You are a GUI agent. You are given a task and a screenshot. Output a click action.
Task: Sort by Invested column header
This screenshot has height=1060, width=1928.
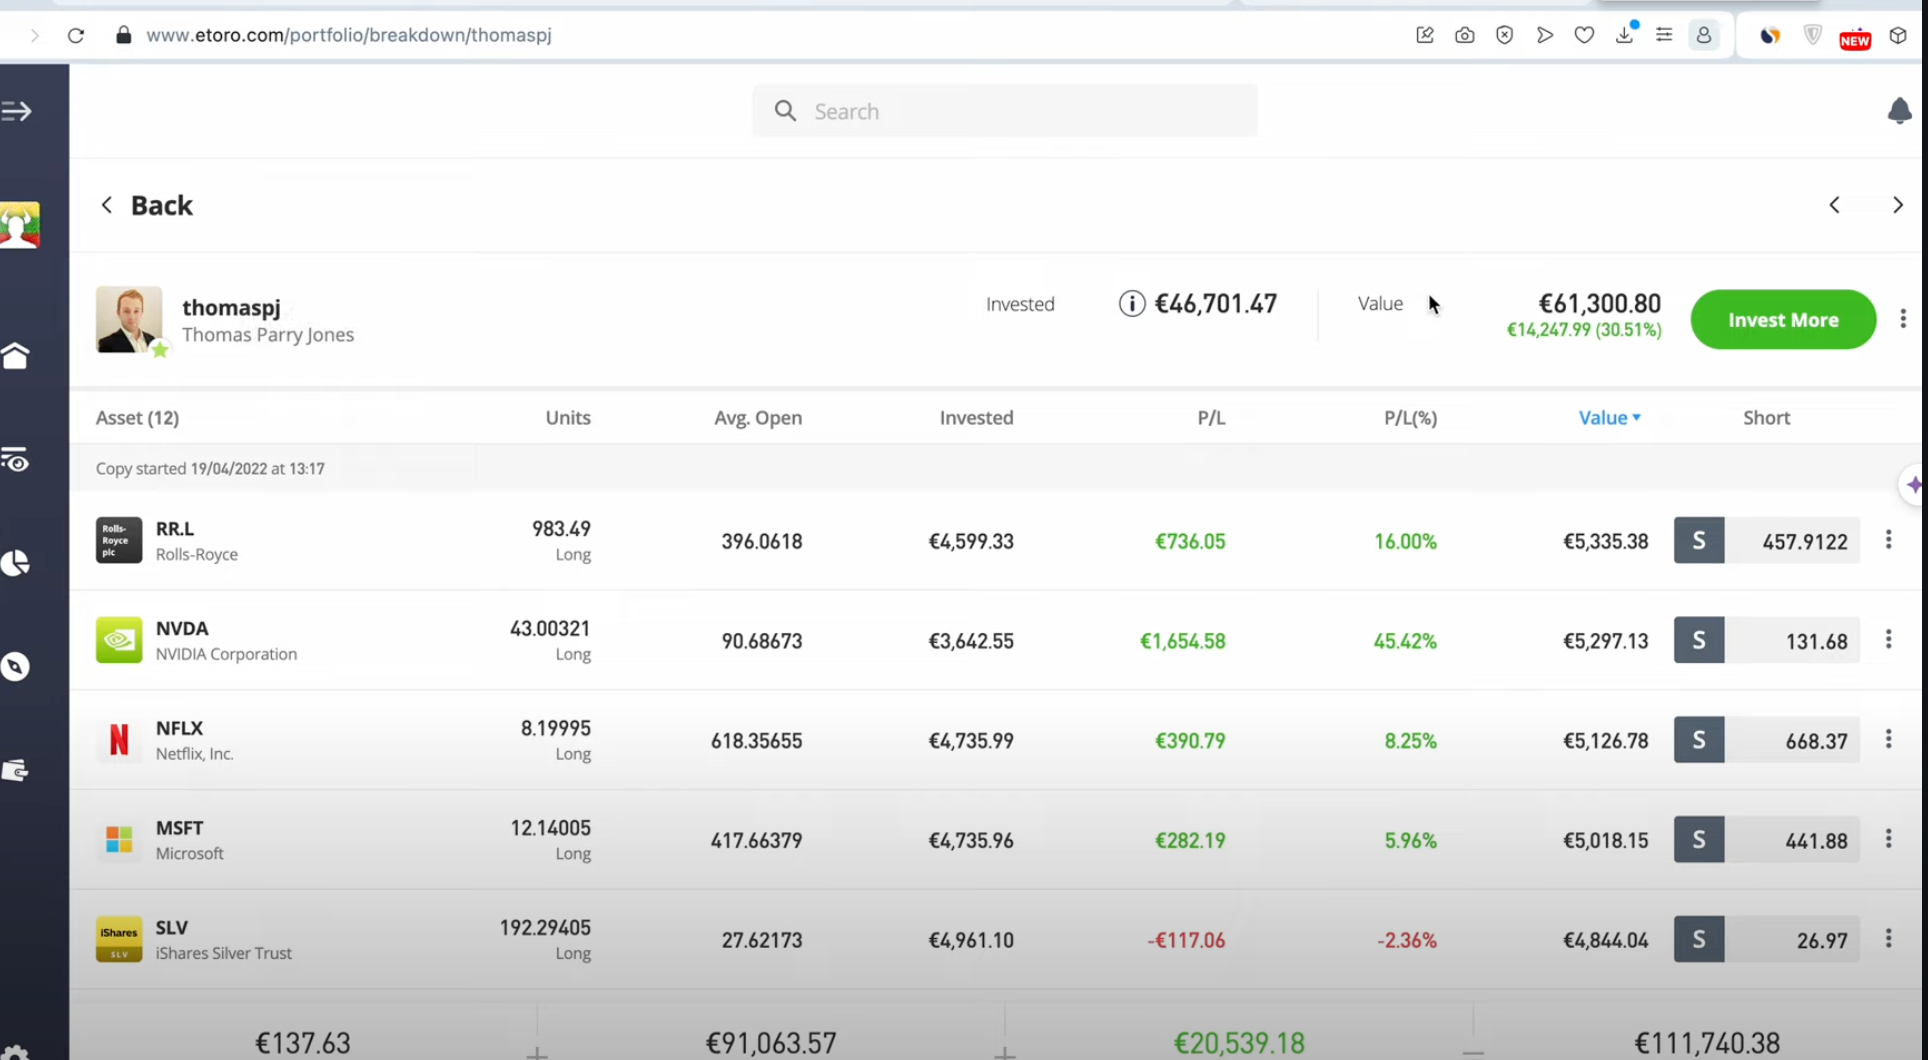[976, 418]
